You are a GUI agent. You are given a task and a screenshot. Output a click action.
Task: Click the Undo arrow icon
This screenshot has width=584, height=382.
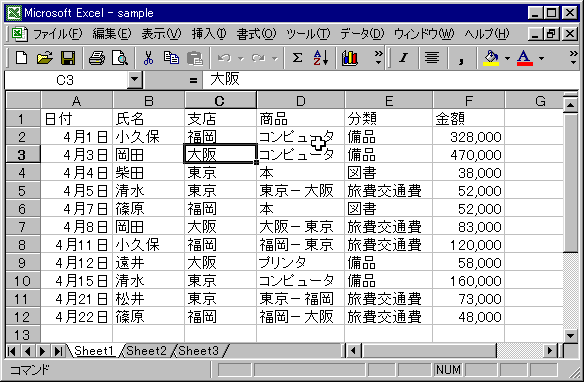coord(224,58)
